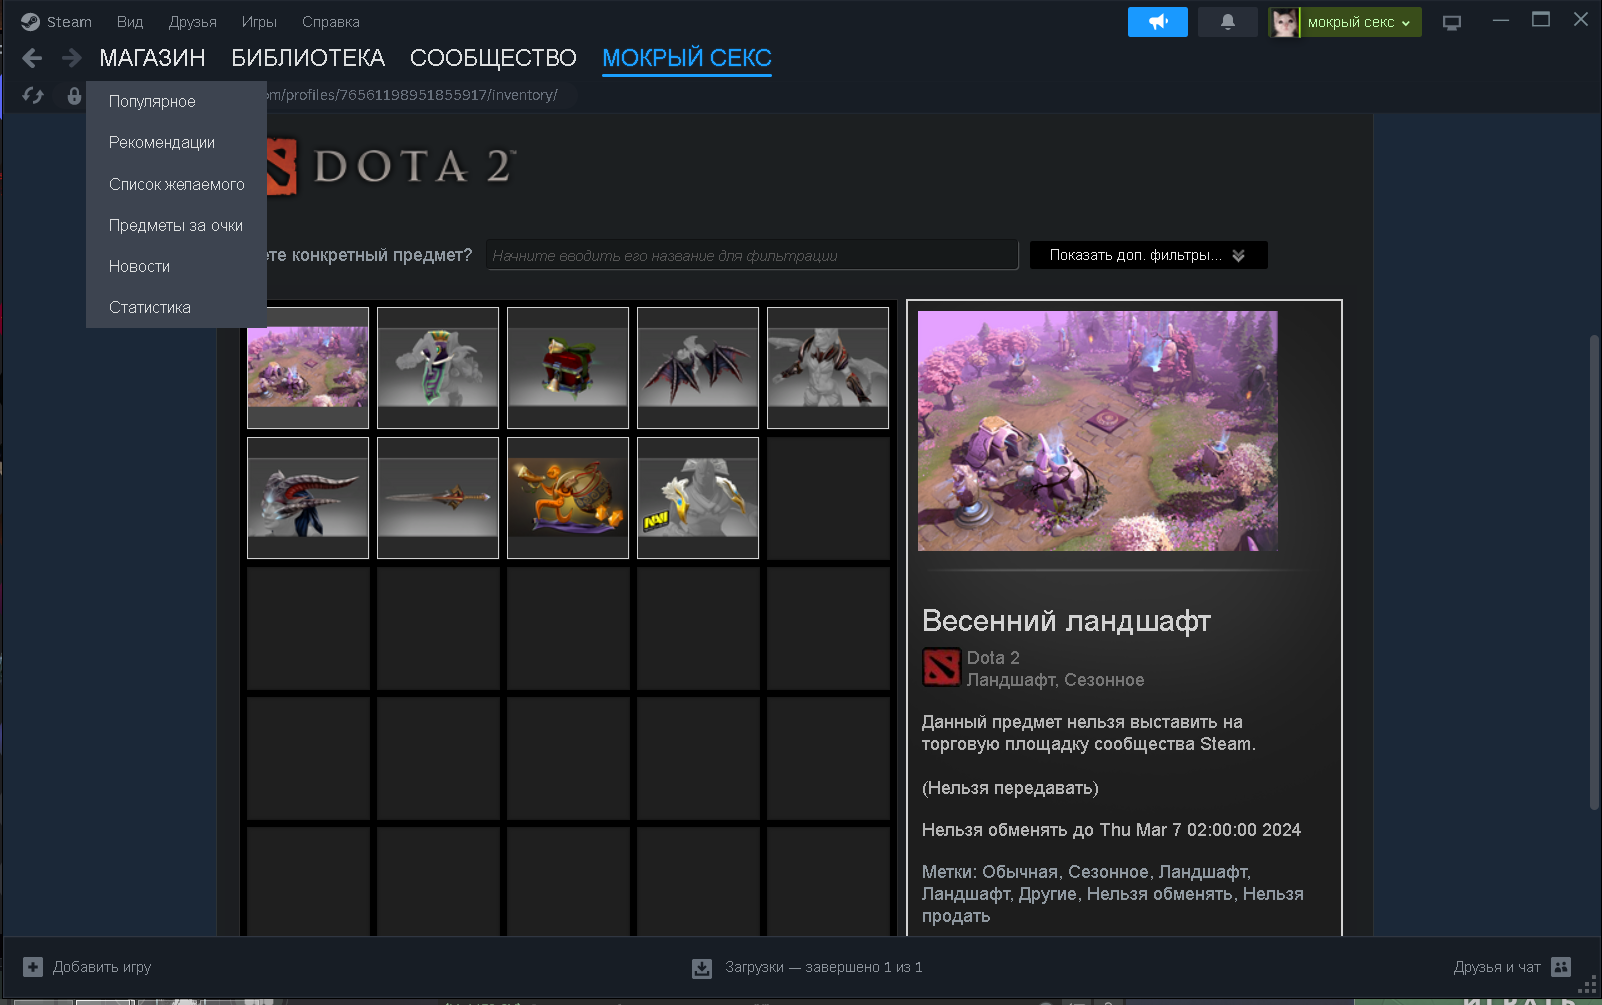Open the МОКРЫЙ СЕКС profile tab
The width and height of the screenshot is (1602, 1005).
pyautogui.click(x=687, y=58)
